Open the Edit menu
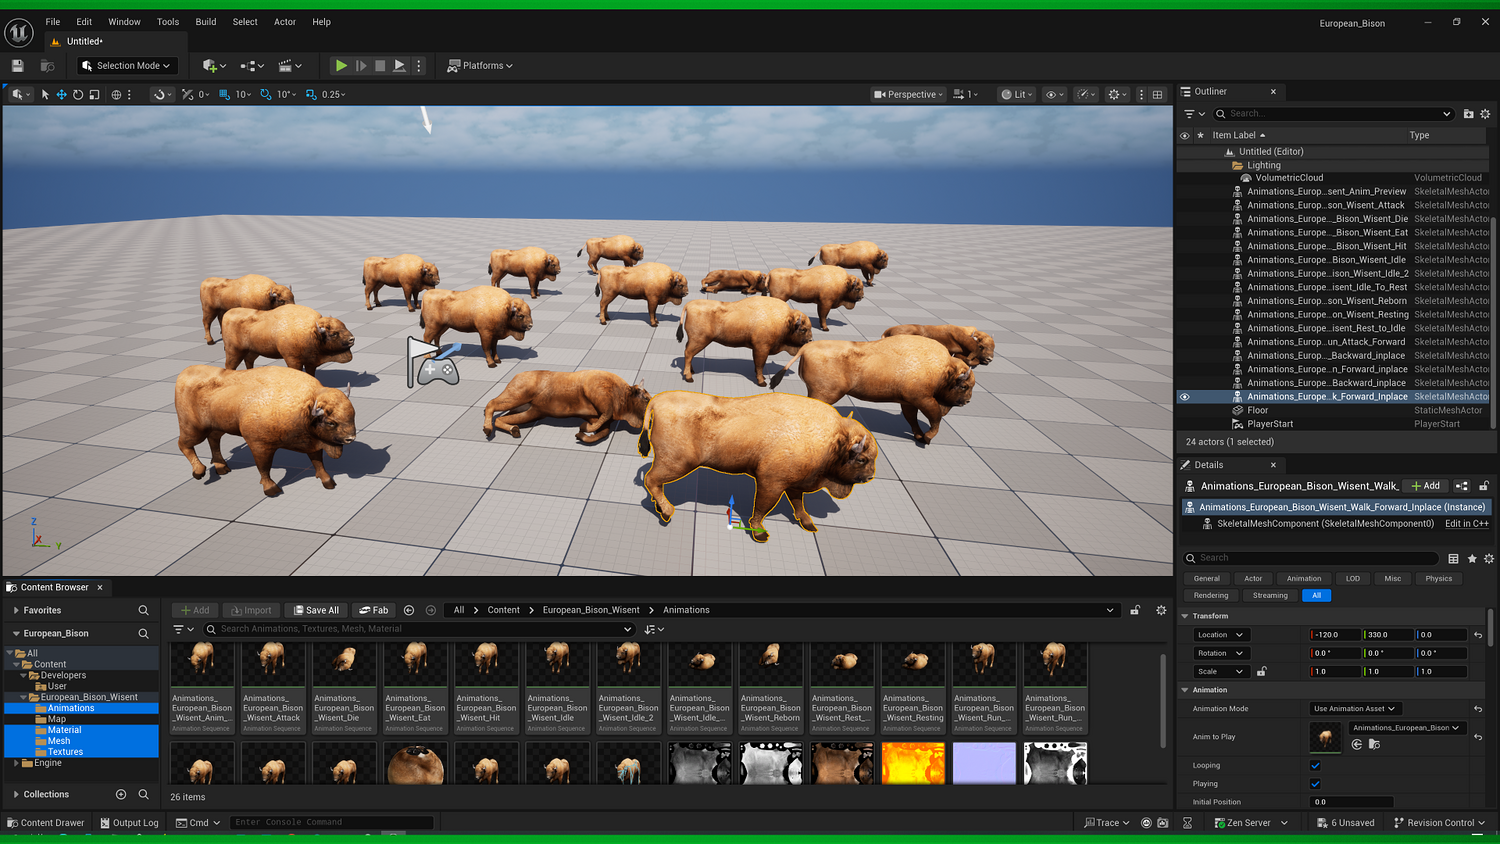The height and width of the screenshot is (844, 1500). [x=84, y=22]
